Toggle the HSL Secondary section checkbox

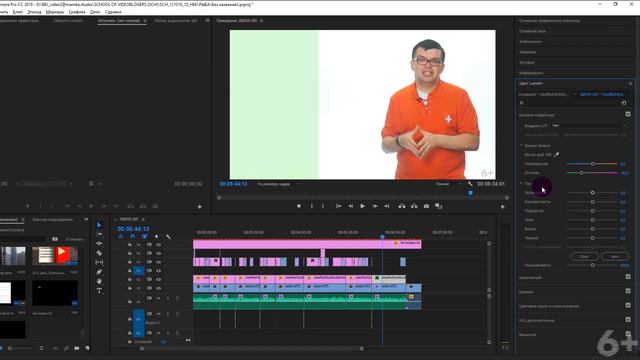[628, 320]
